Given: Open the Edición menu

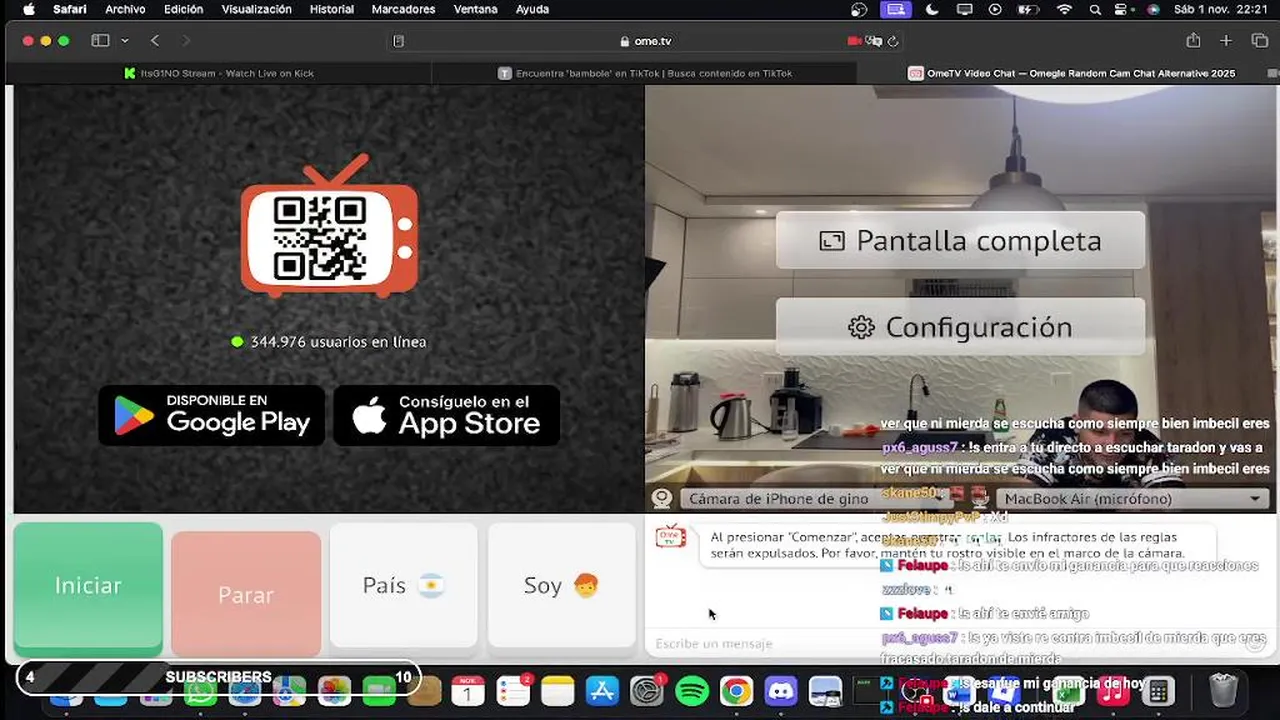Looking at the screenshot, I should tap(184, 9).
